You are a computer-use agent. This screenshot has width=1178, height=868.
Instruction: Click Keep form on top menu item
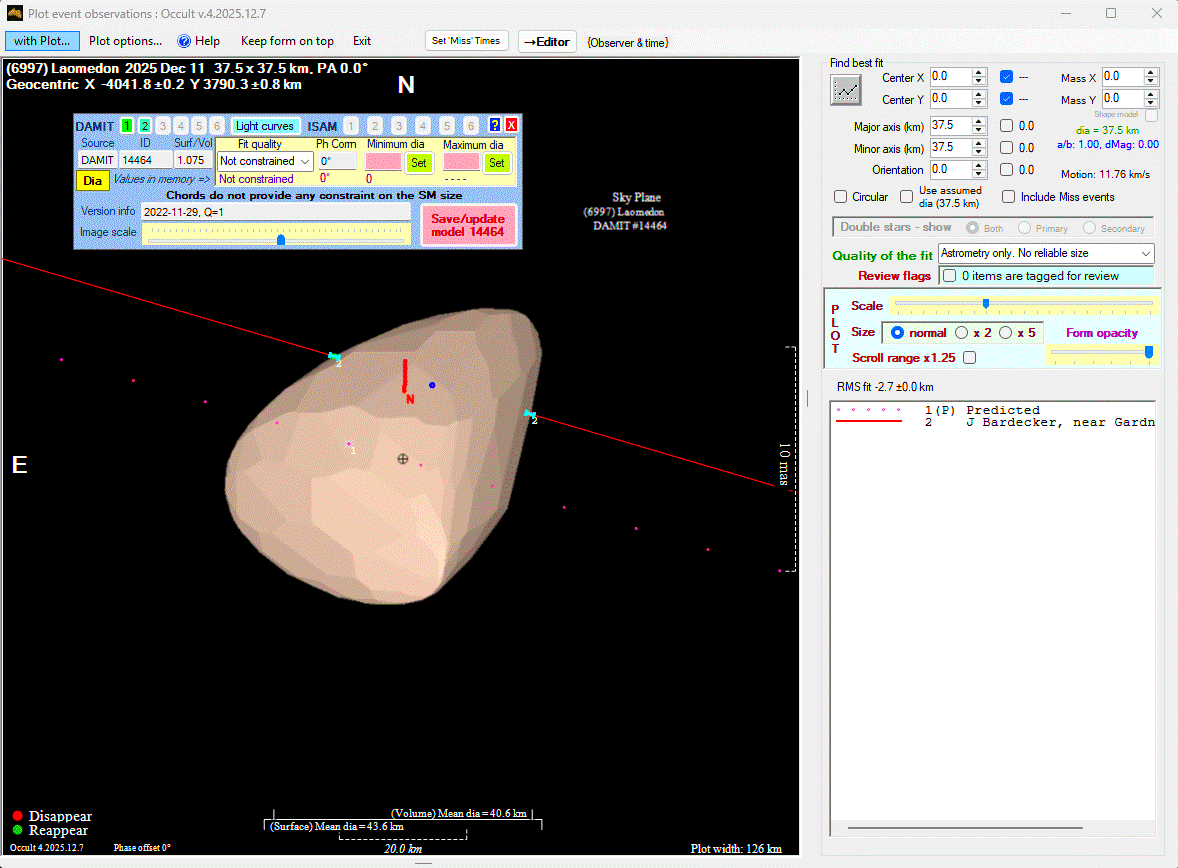pos(287,41)
